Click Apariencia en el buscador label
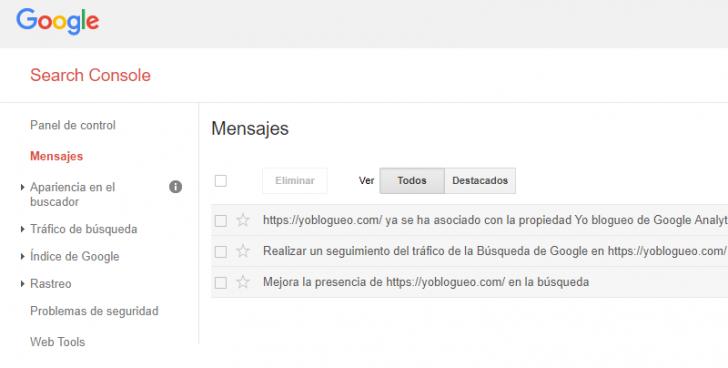 pyautogui.click(x=73, y=194)
